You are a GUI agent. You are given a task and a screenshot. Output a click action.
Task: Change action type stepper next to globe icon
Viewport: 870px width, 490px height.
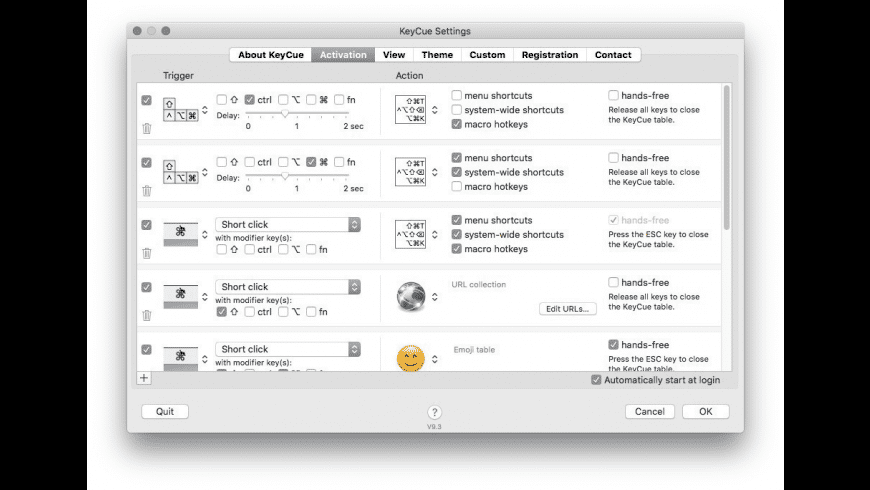(434, 297)
